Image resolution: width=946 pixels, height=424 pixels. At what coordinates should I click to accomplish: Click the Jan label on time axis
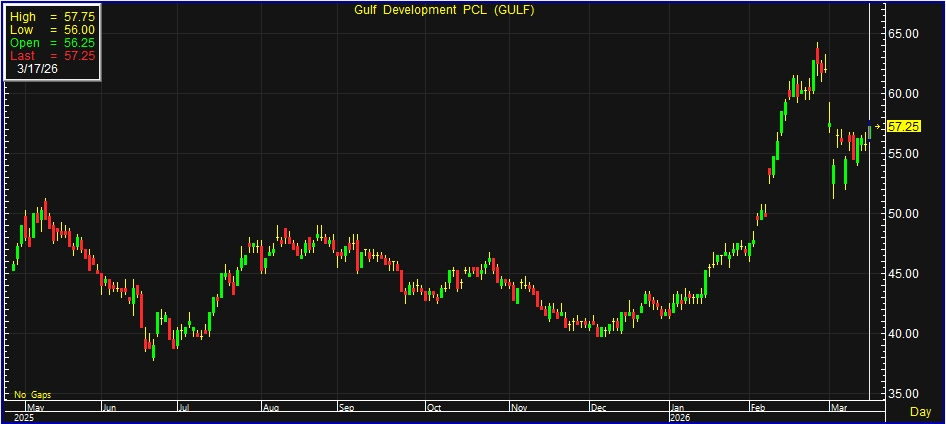[x=678, y=408]
